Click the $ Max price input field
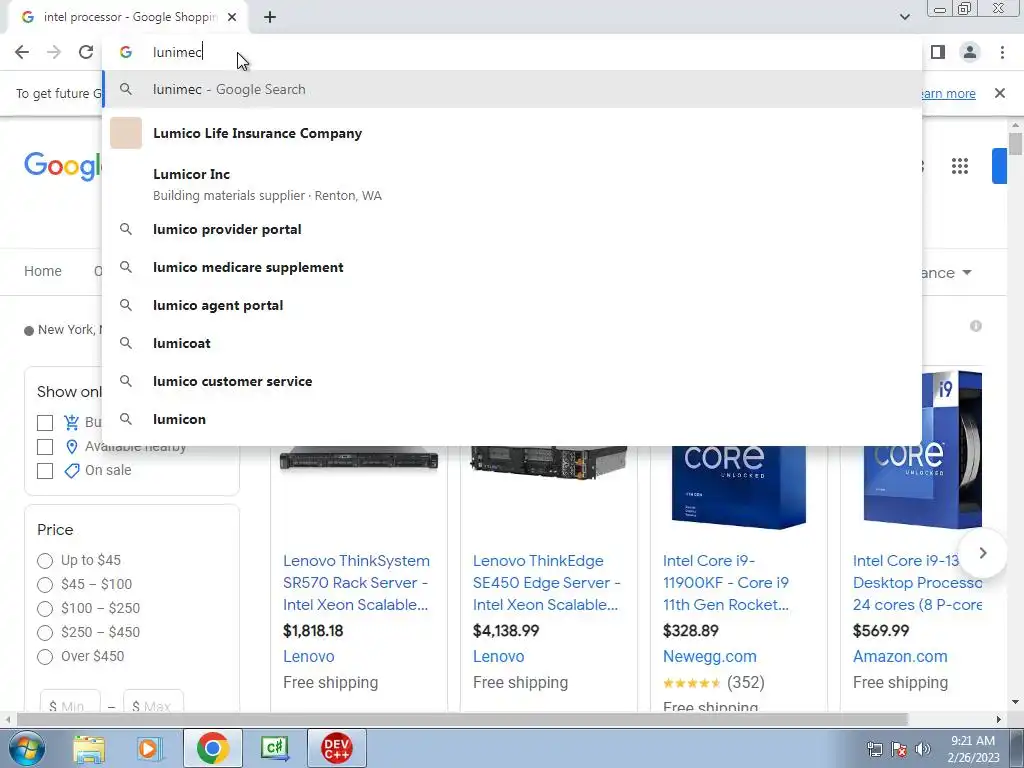 (153, 702)
